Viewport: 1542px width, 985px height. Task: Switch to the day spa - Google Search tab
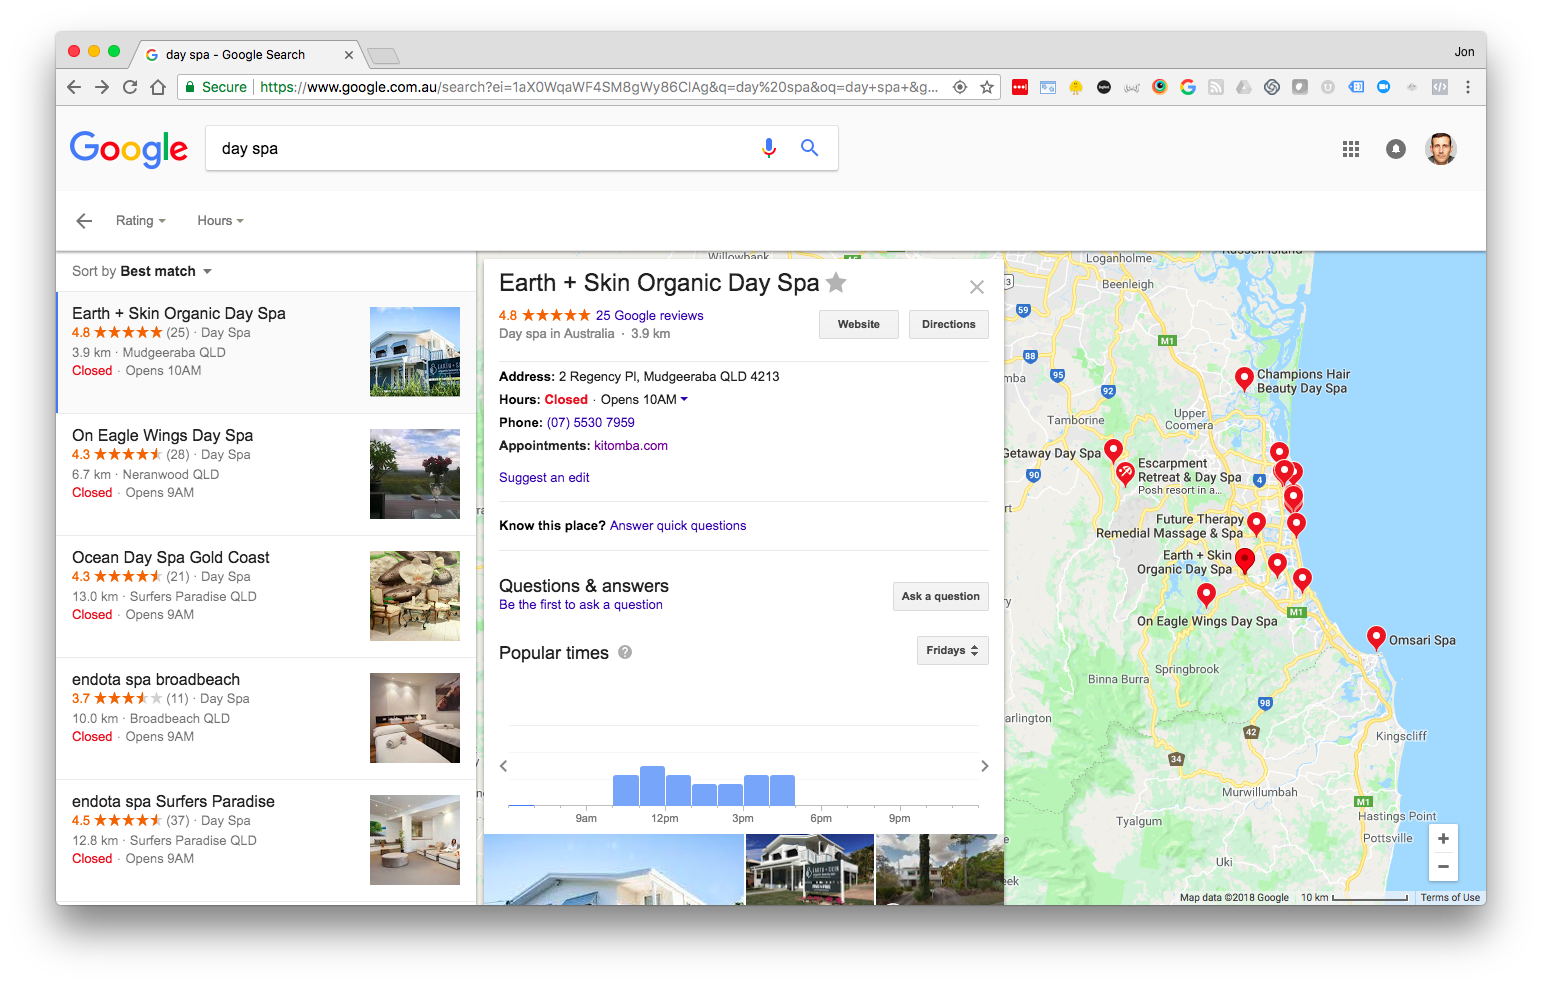tap(236, 55)
